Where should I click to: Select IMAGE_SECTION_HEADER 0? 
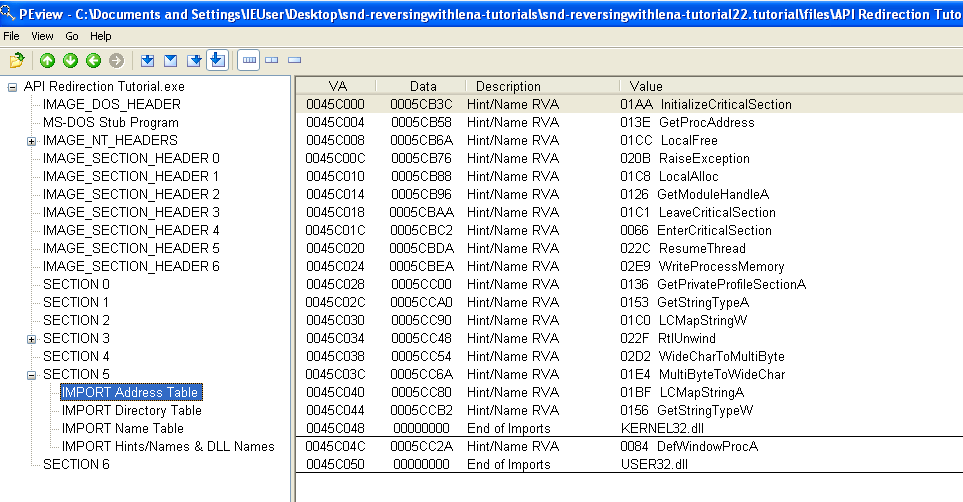131,159
